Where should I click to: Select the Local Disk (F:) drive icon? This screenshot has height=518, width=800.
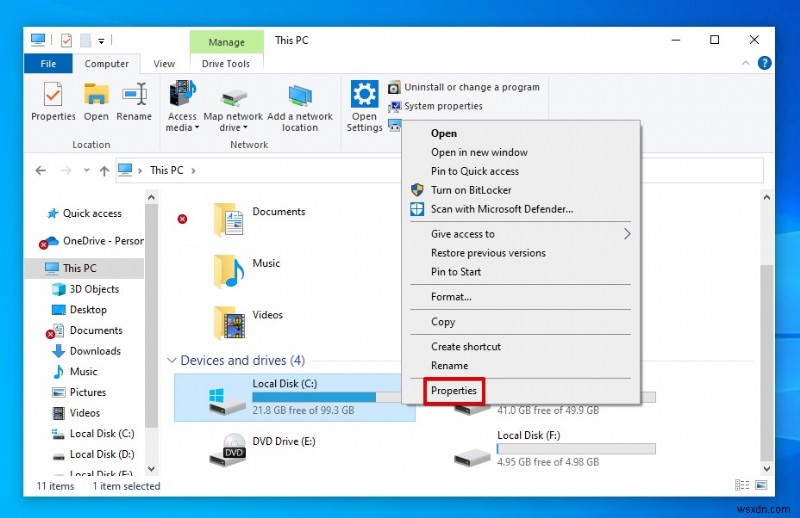472,457
